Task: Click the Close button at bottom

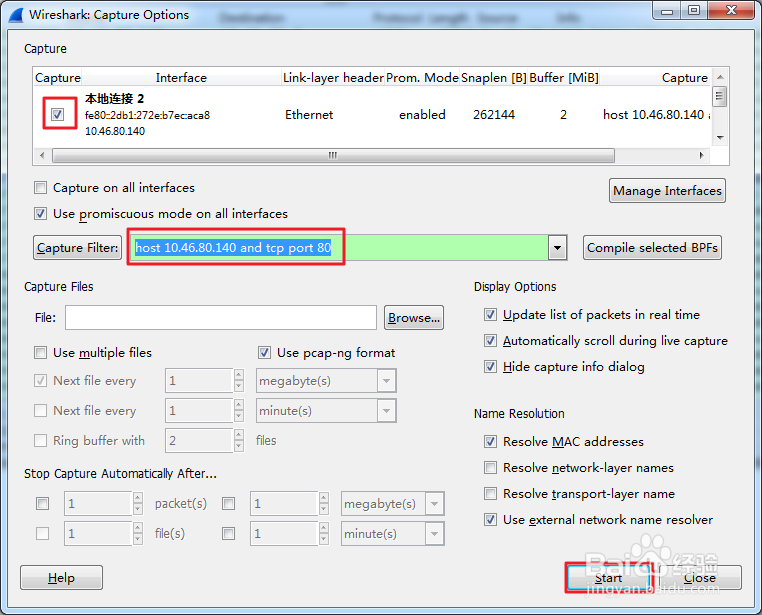Action: tap(699, 578)
